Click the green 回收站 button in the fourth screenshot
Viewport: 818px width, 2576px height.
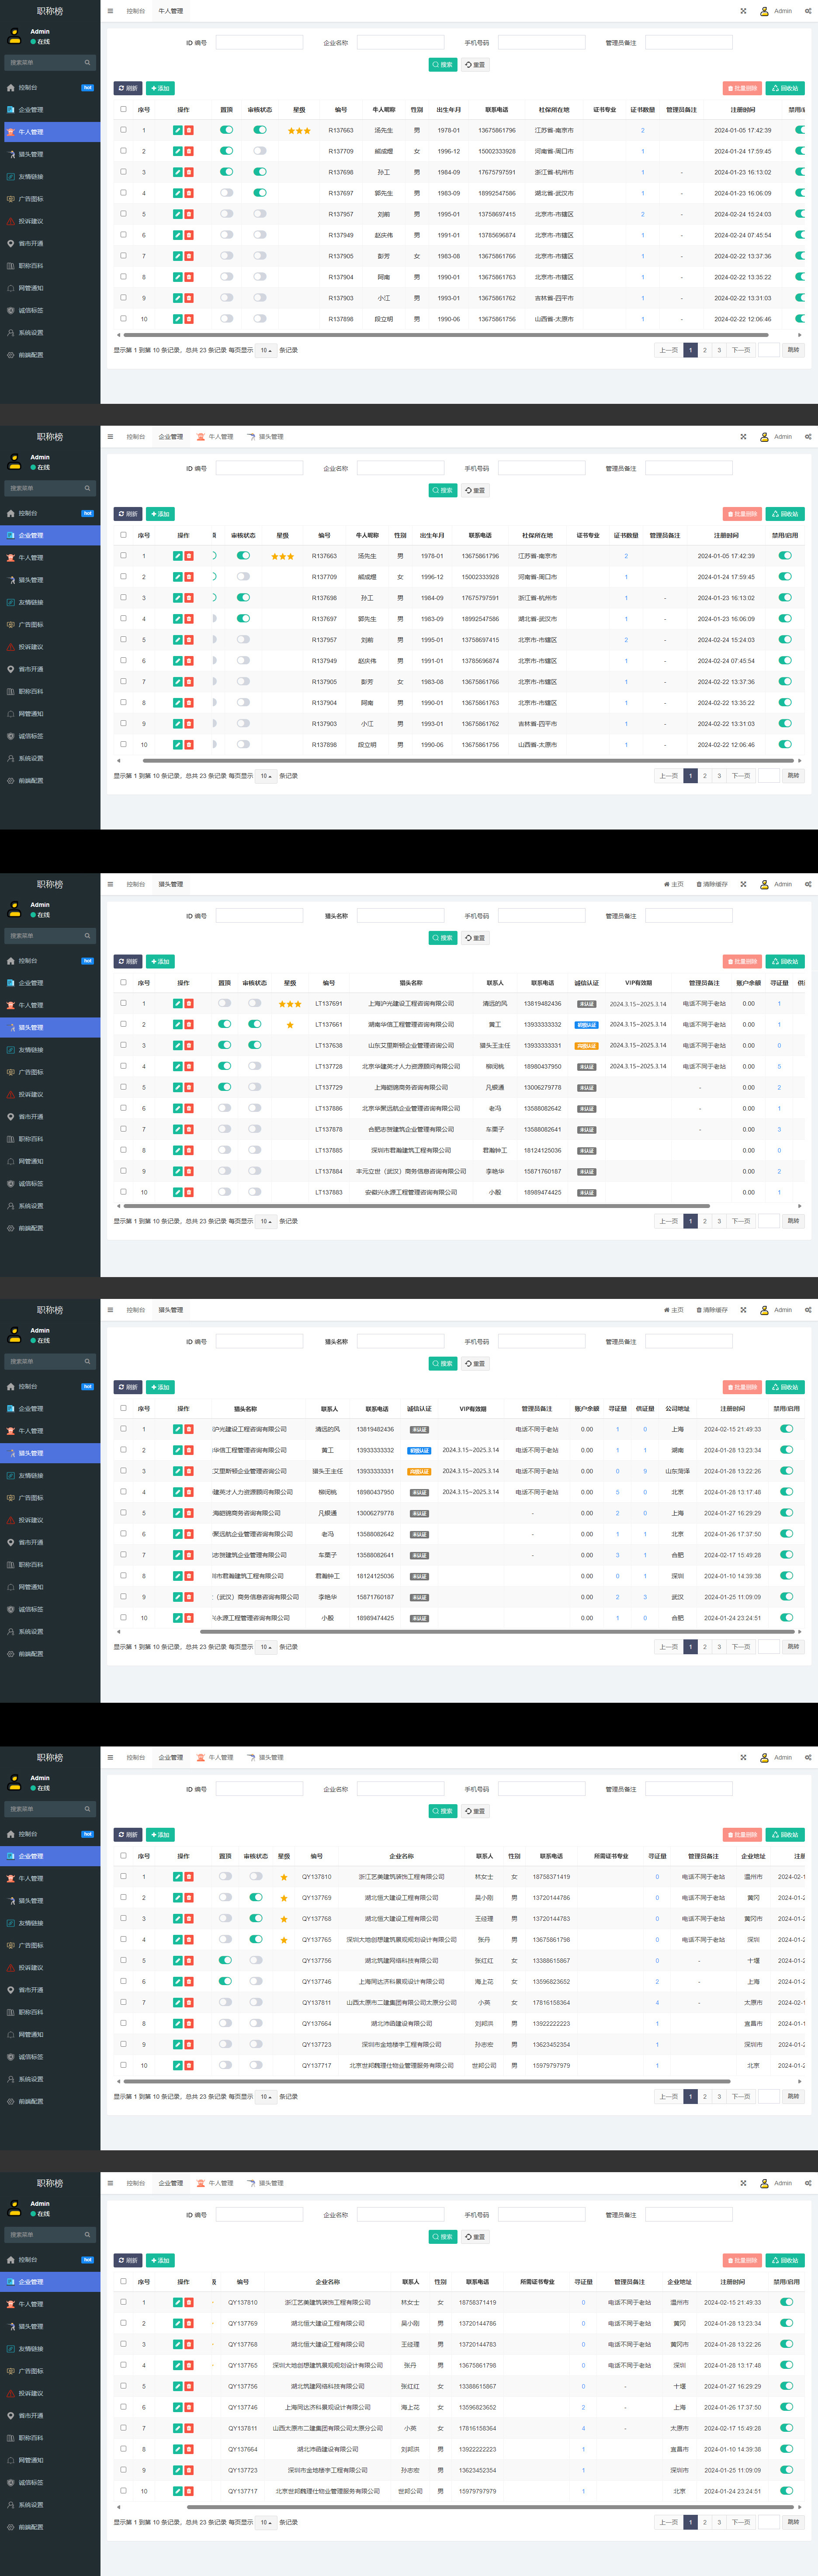coord(785,1387)
